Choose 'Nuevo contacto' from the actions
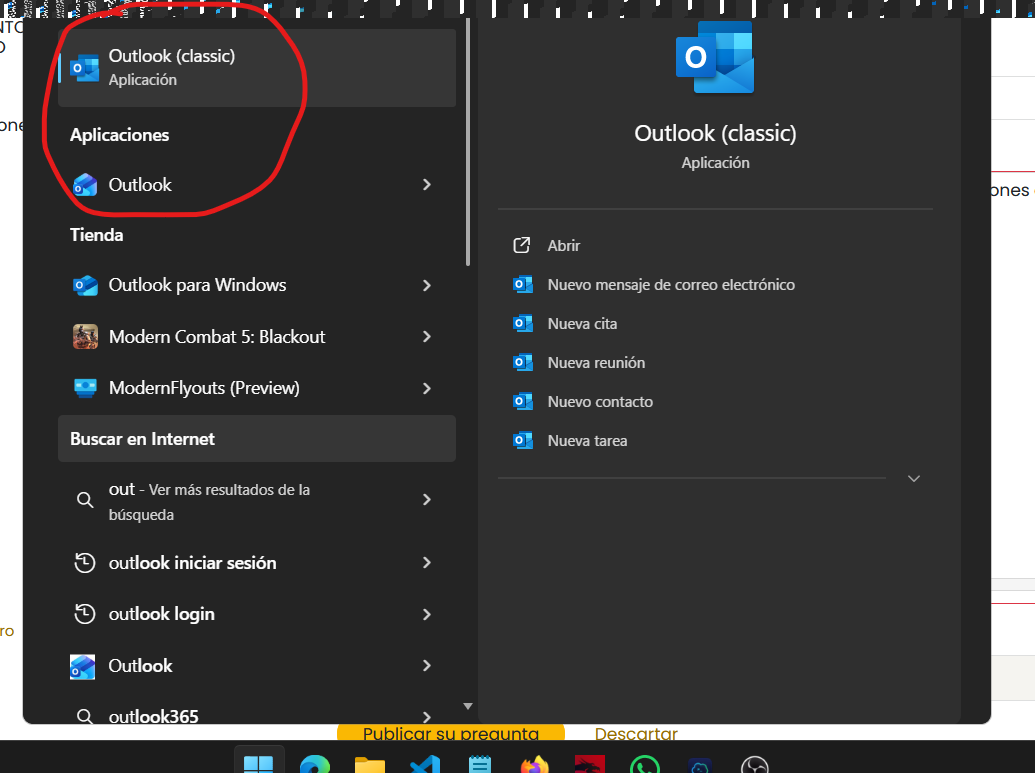Viewport: 1035px width, 773px height. 600,402
